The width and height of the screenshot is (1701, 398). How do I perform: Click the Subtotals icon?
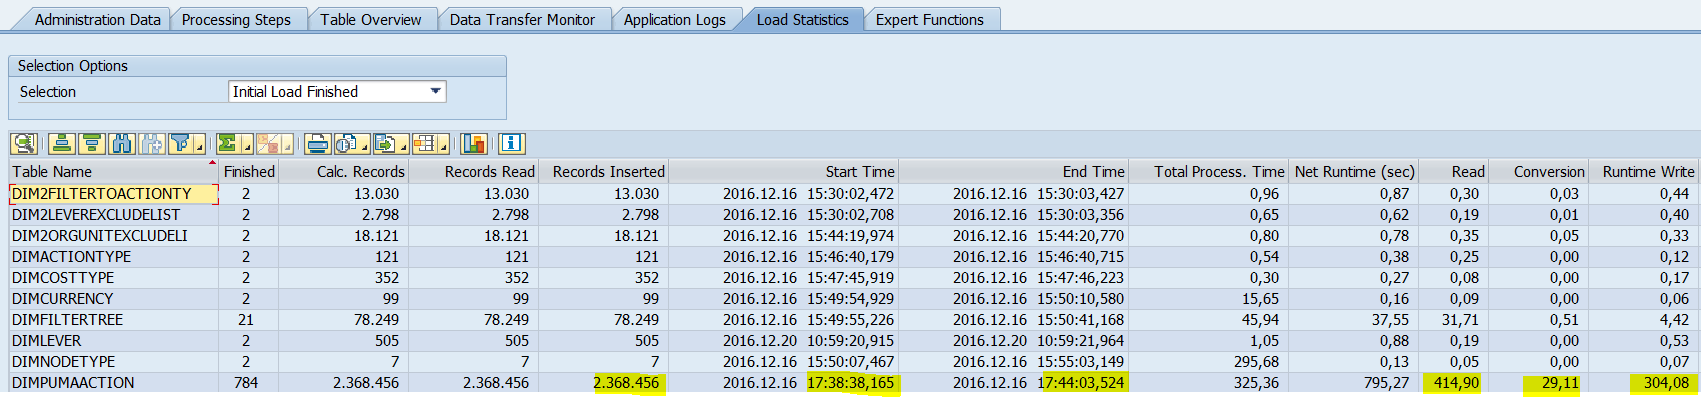pos(269,144)
